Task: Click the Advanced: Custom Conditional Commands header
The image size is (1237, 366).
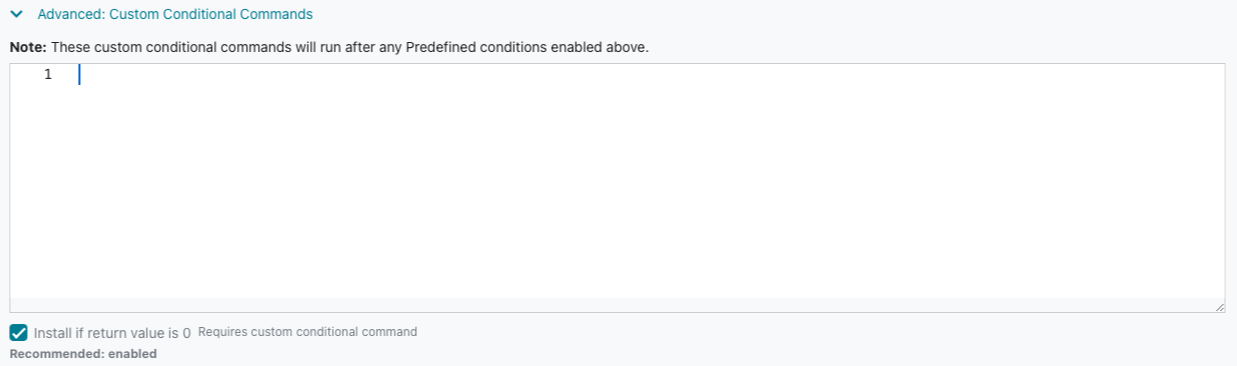Action: (175, 15)
